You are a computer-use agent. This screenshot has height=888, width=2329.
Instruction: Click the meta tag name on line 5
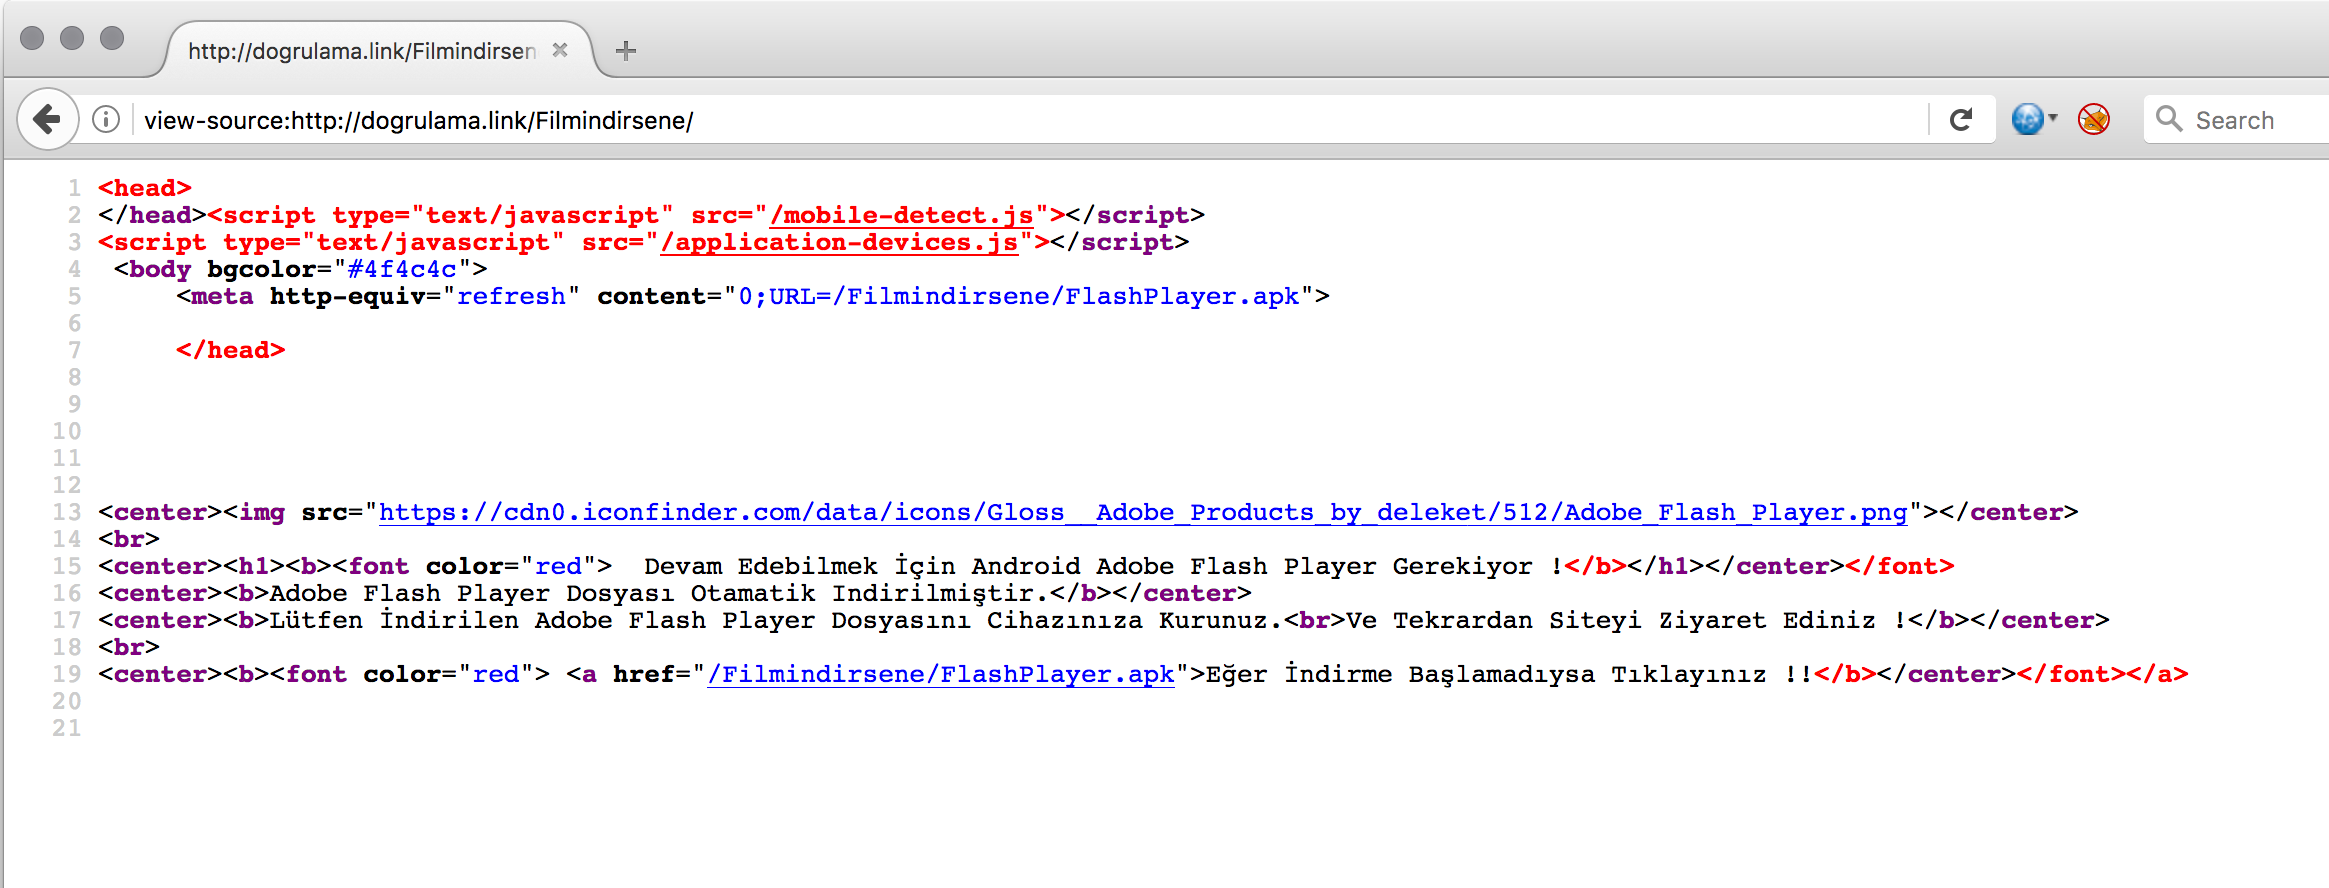(x=222, y=296)
